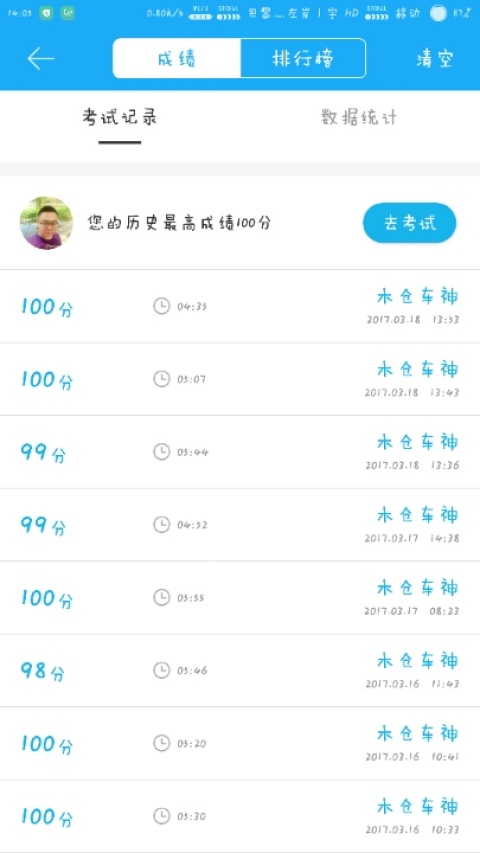Open the 数据统计 tab
Image resolution: width=480 pixels, height=853 pixels.
tap(359, 117)
